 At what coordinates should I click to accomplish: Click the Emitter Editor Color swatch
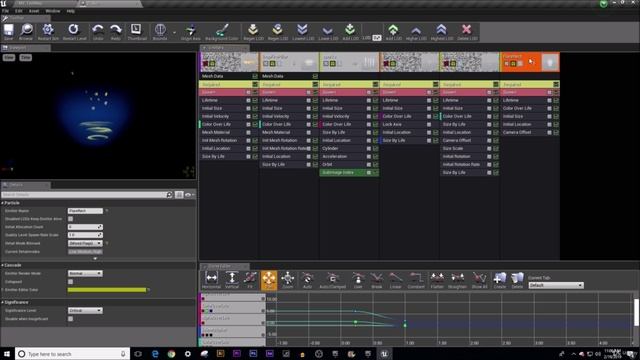point(107,290)
